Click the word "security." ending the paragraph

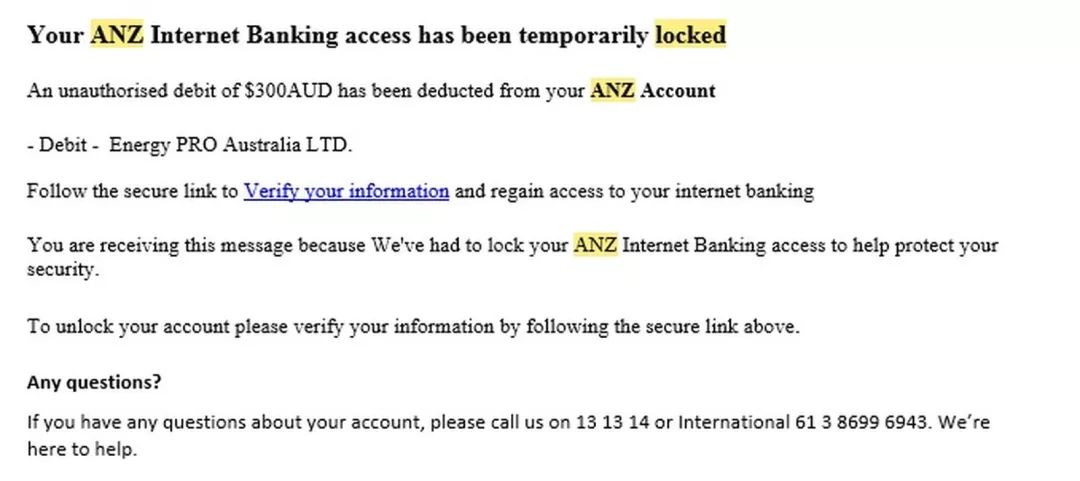point(63,269)
